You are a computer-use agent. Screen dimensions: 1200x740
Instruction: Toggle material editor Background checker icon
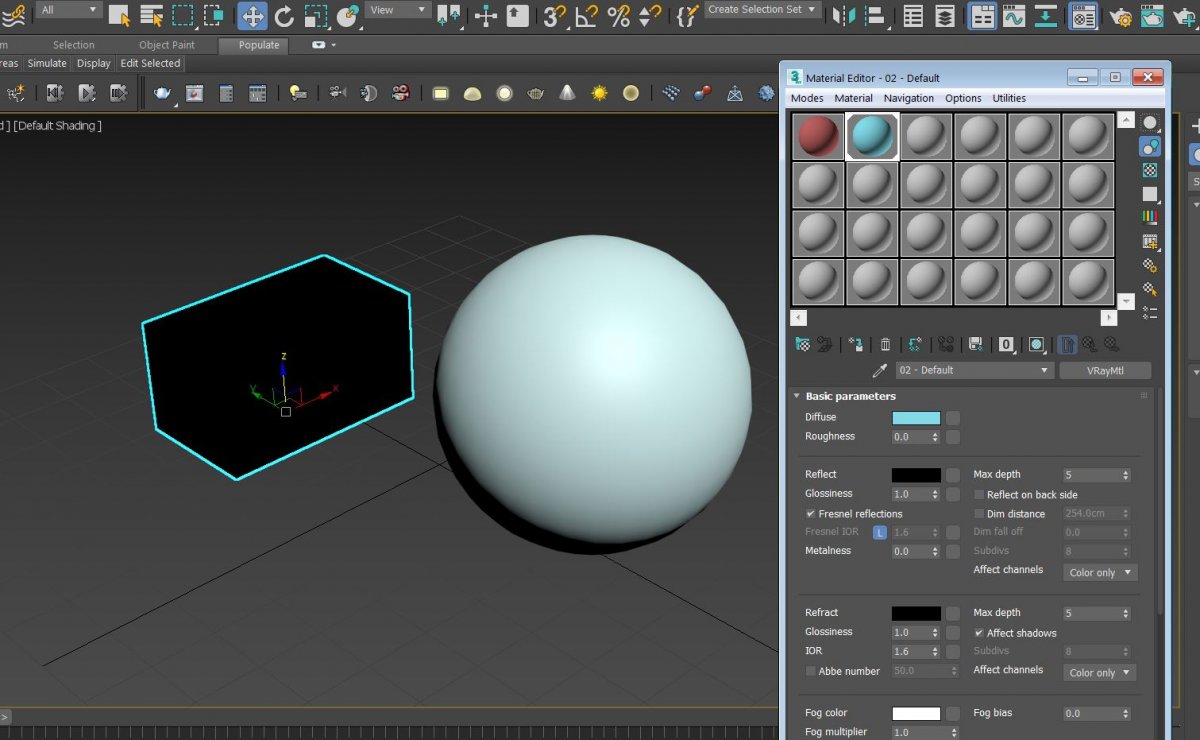pyautogui.click(x=1150, y=170)
